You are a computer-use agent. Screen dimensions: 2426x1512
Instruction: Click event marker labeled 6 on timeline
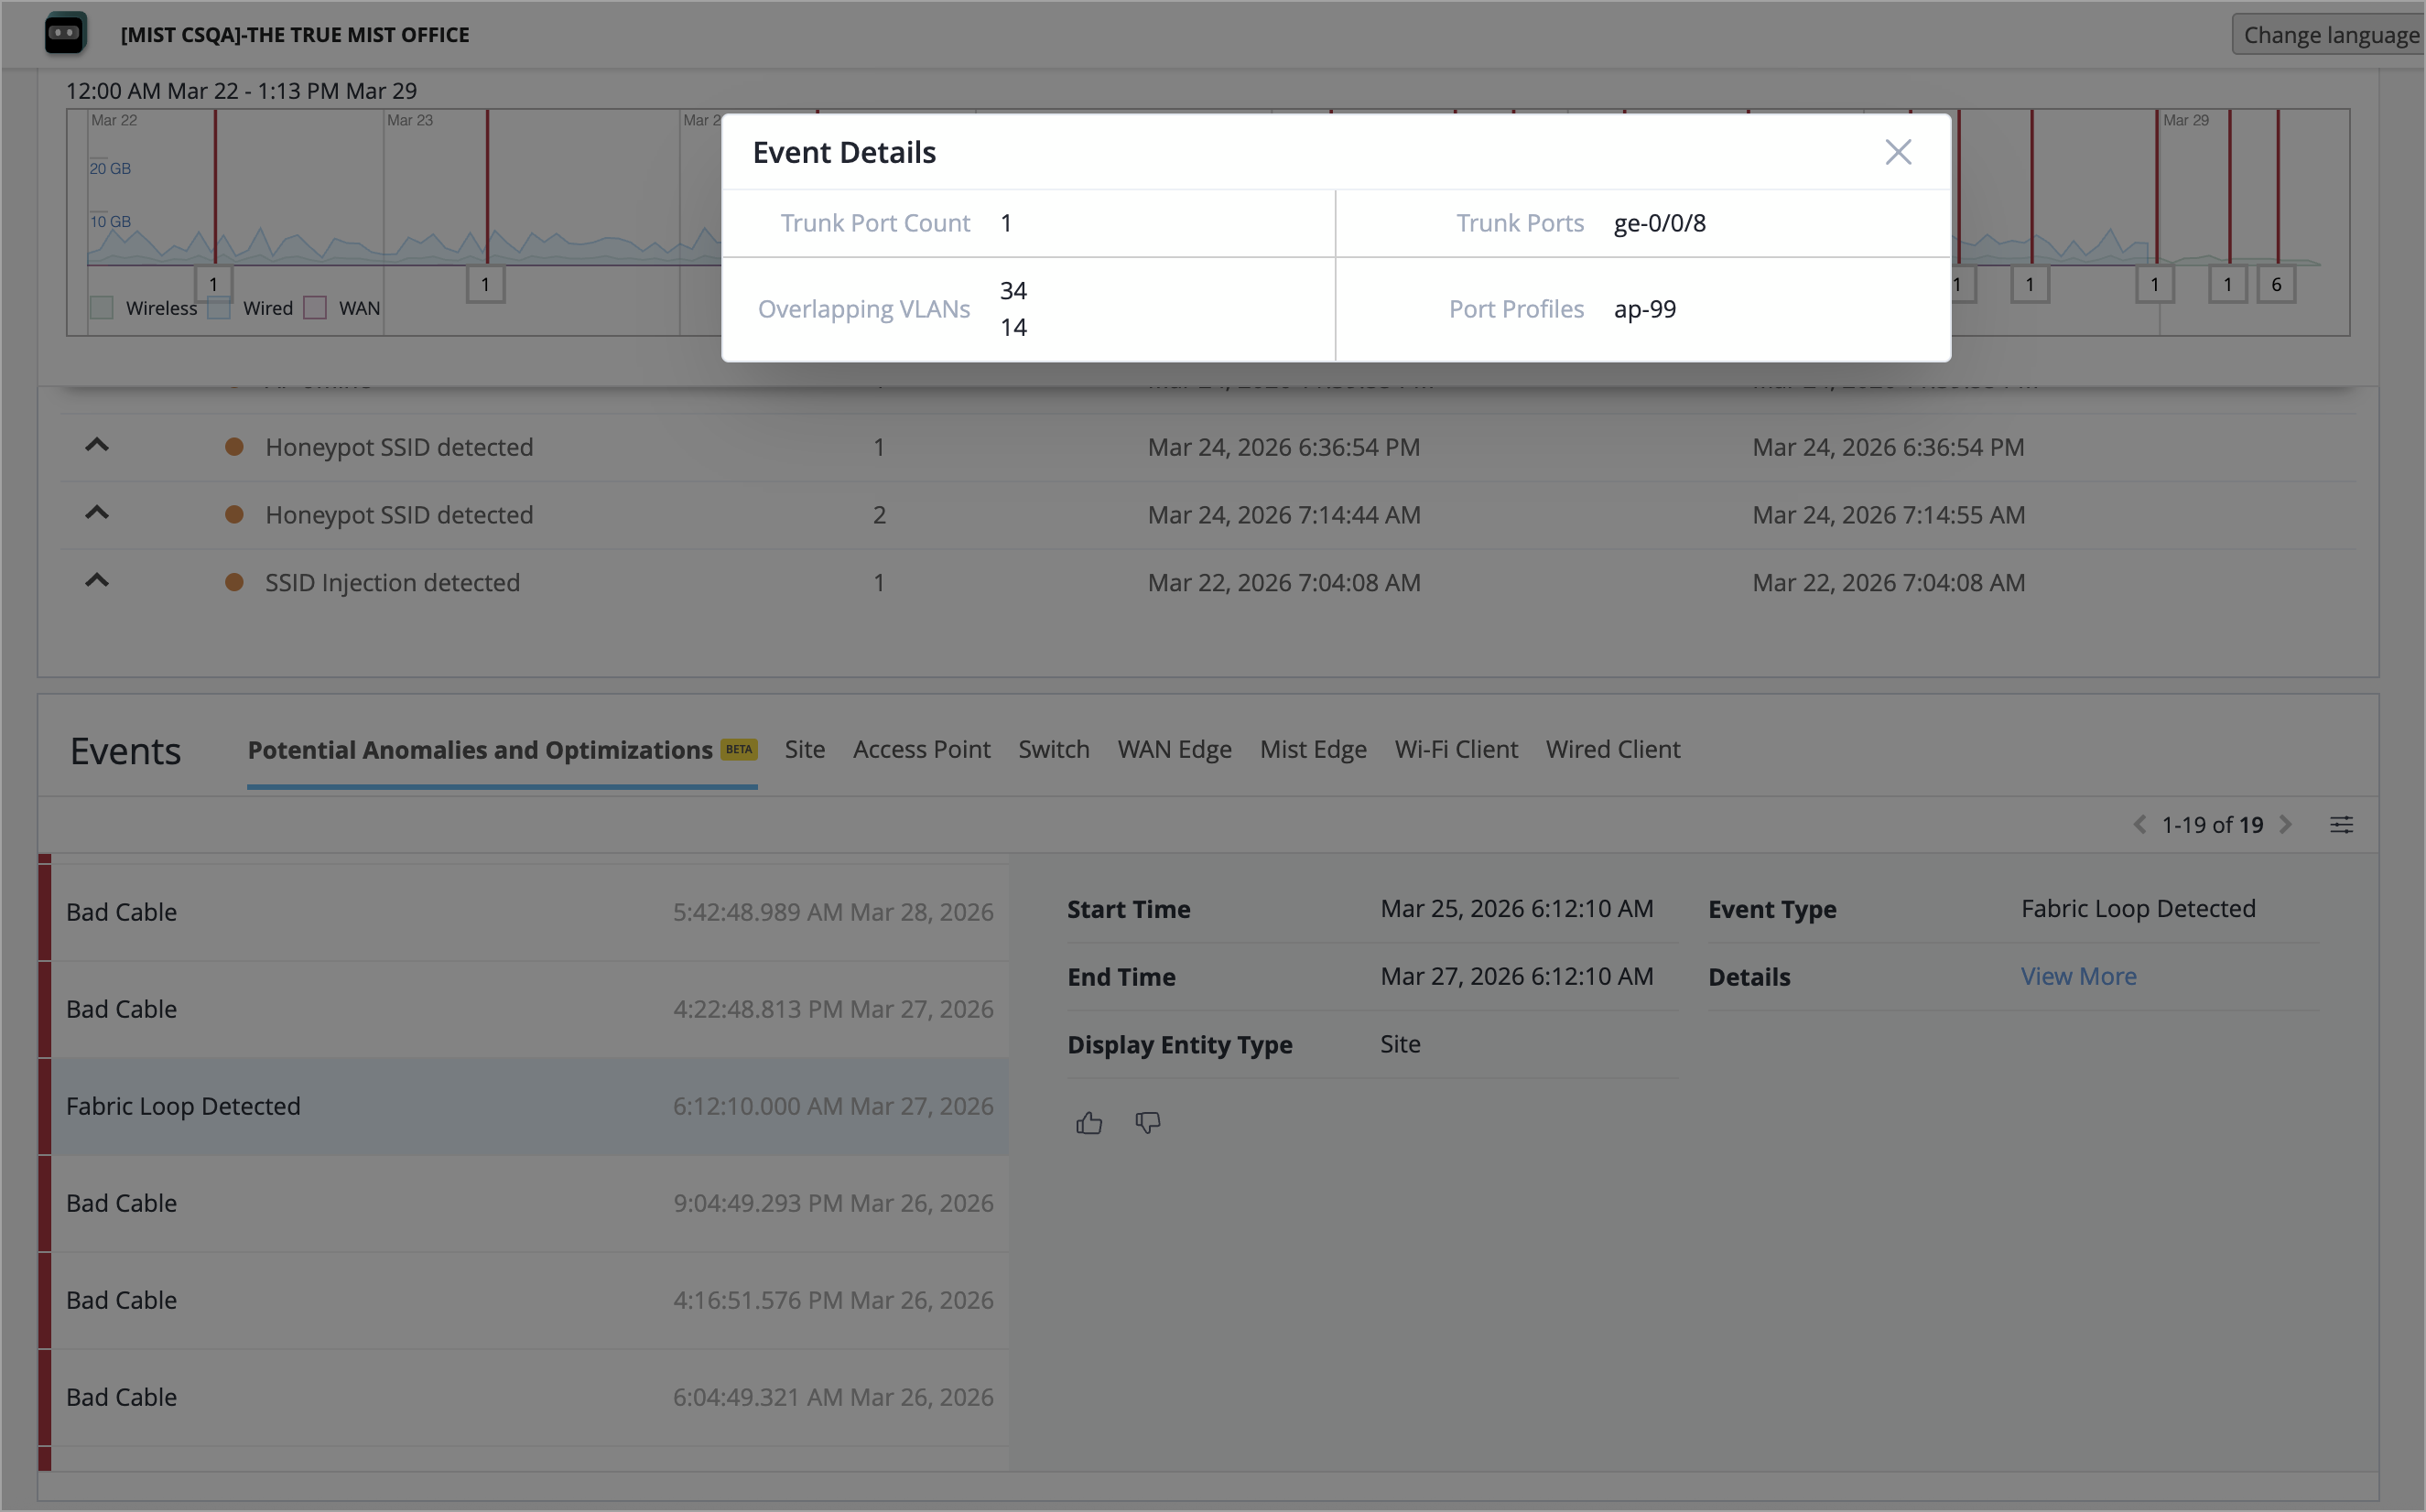[2276, 284]
